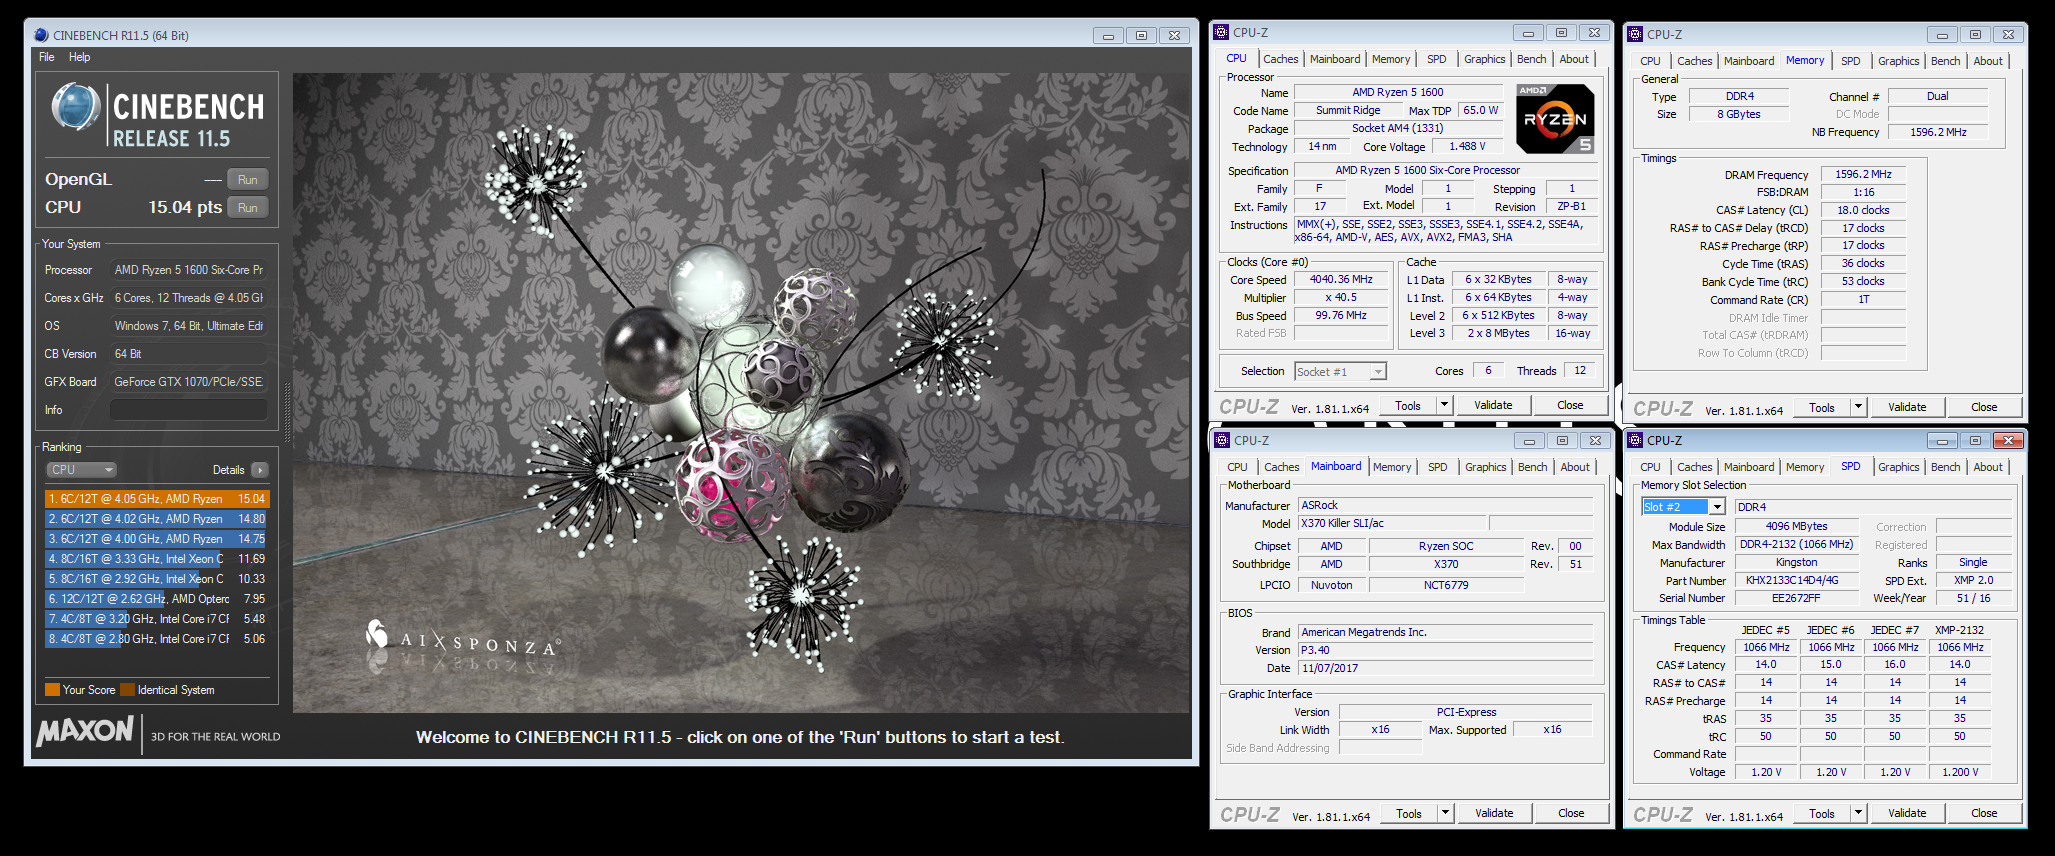
Task: Select ranking row 8C/16T @ 3.33 GHz Xeon
Action: pyautogui.click(x=157, y=558)
